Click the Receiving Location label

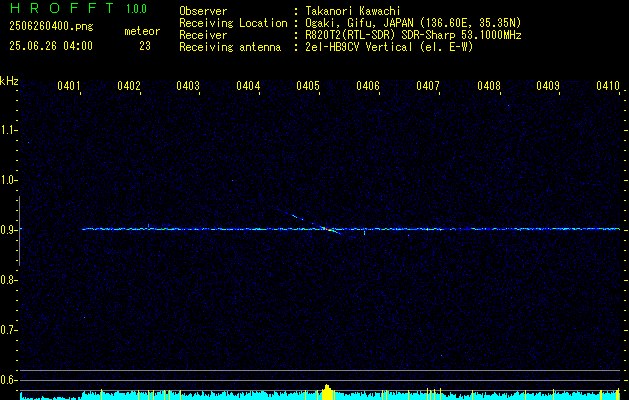point(233,23)
